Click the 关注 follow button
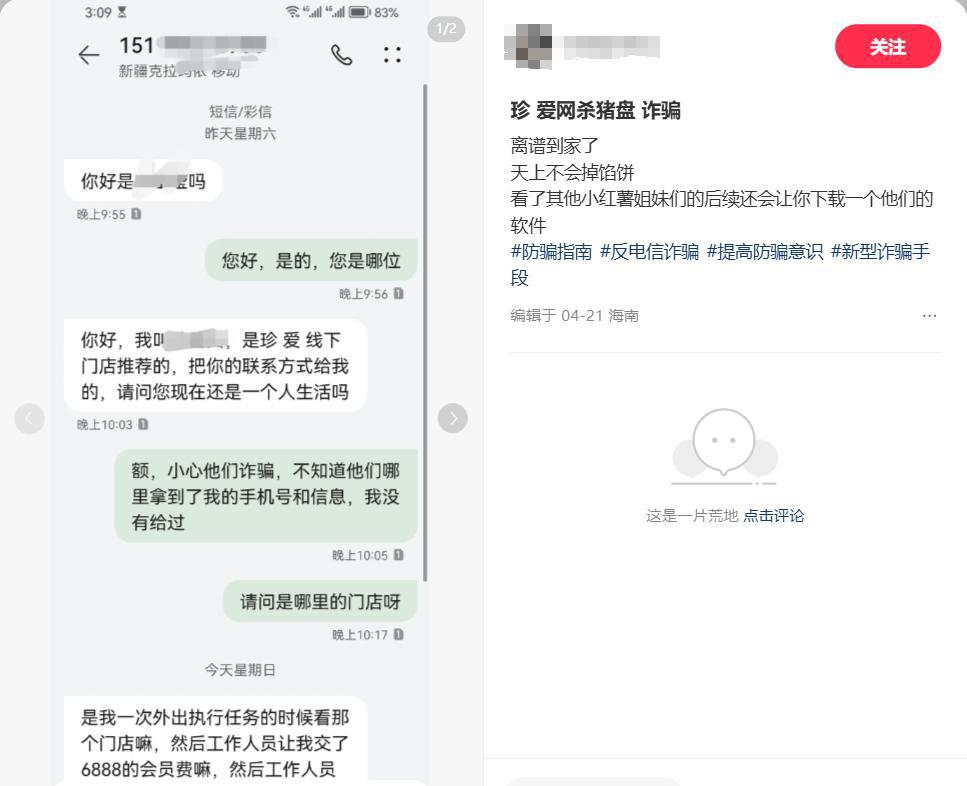Screen dimensions: 967x786 [888, 46]
